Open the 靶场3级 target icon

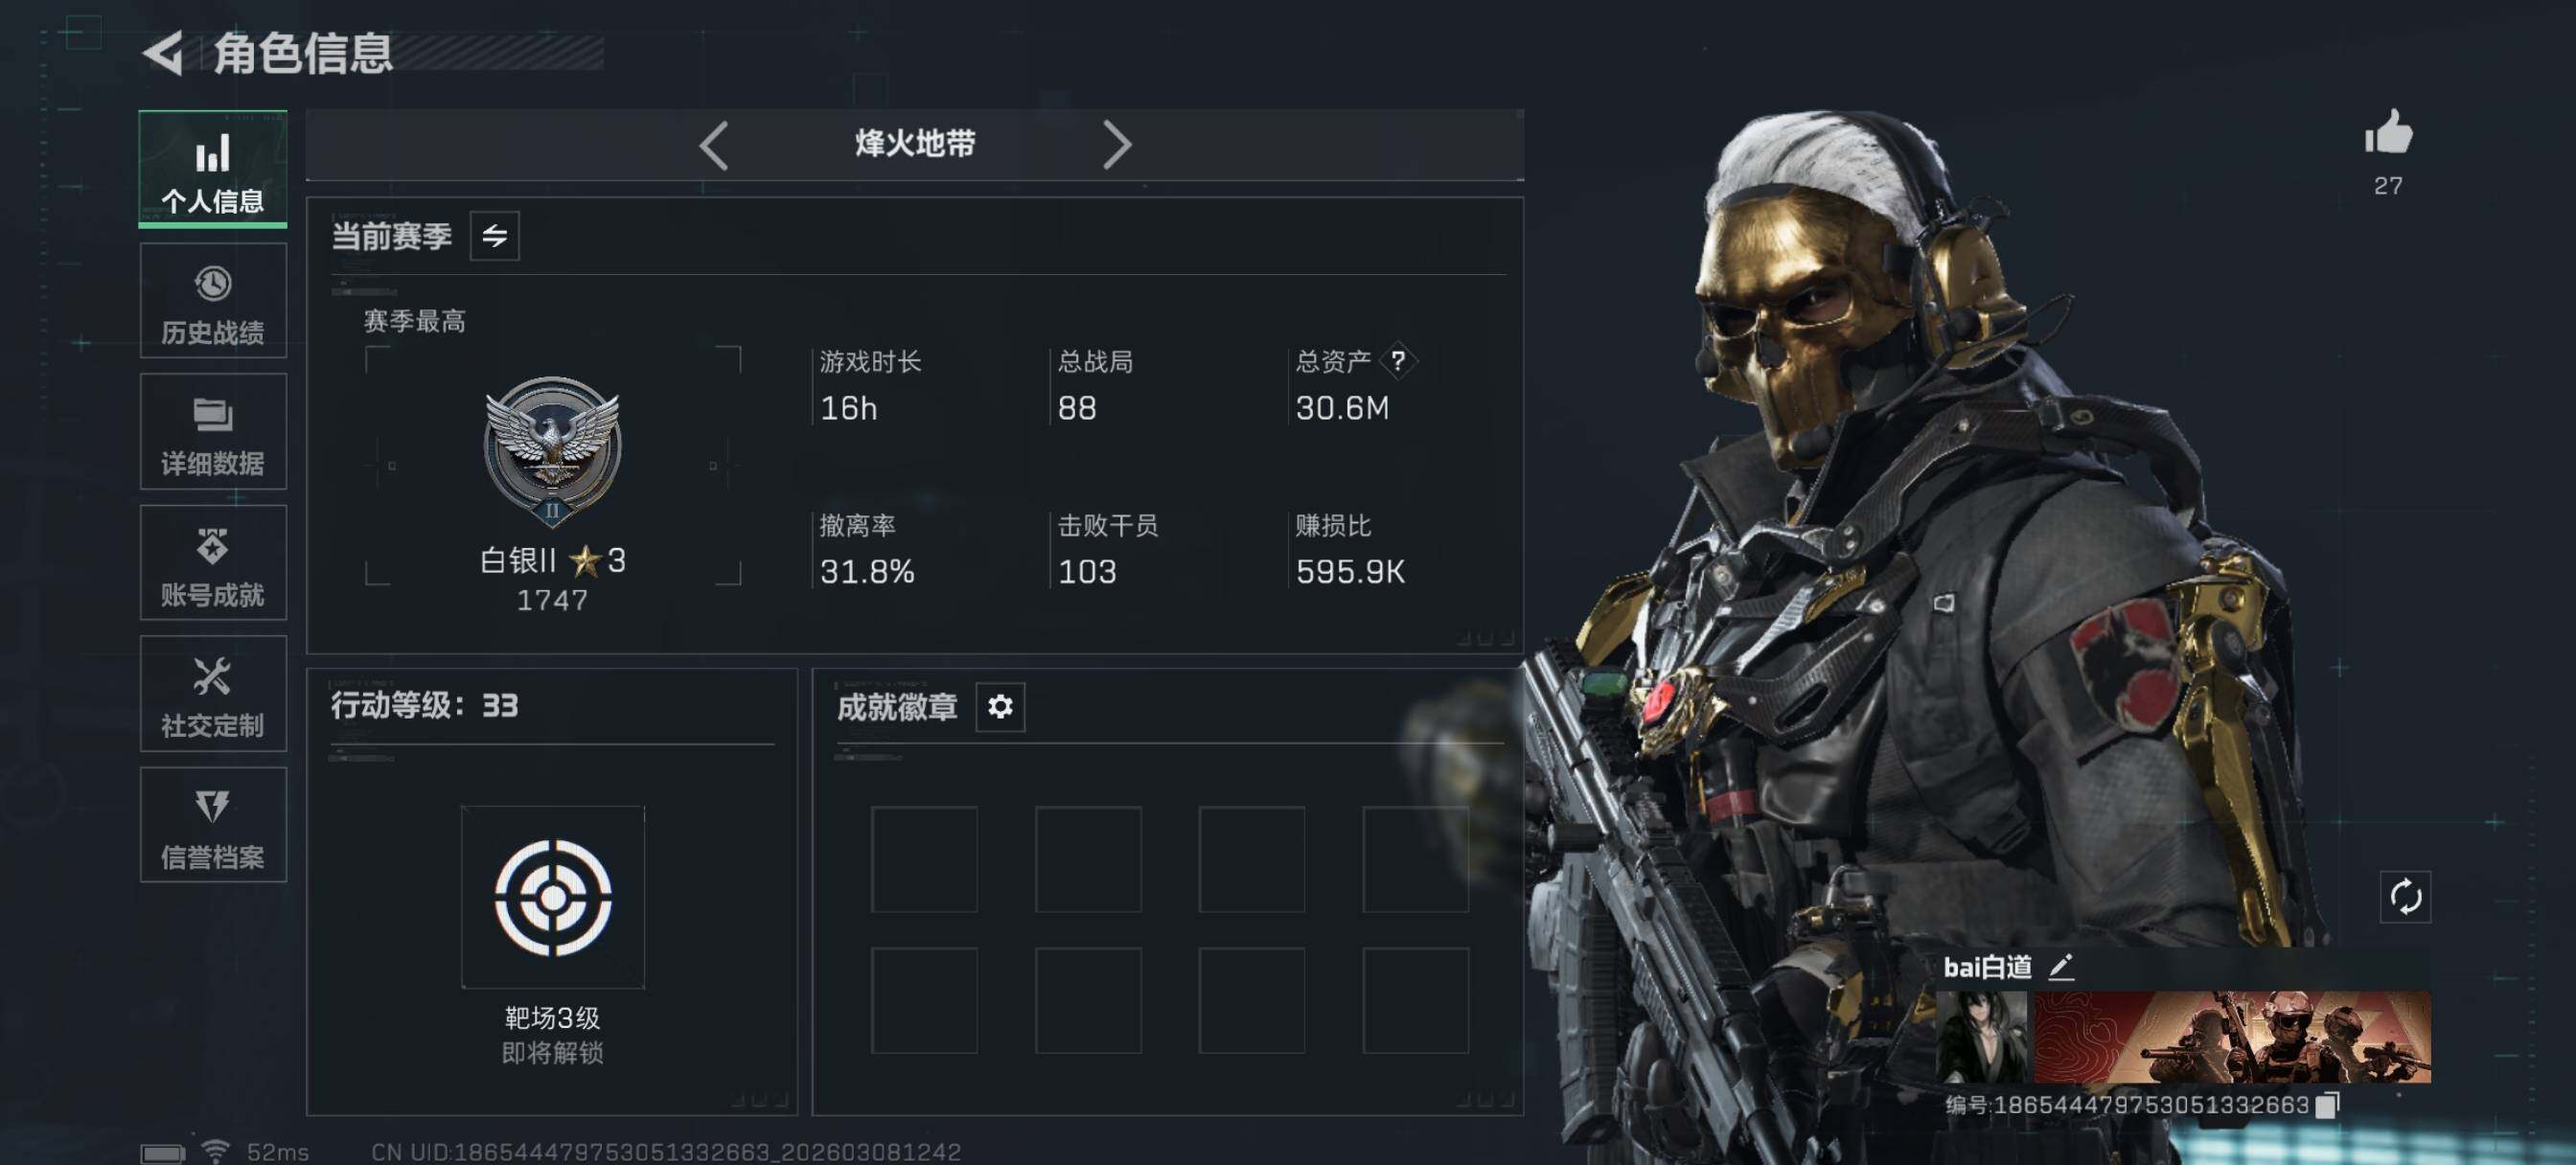point(553,897)
